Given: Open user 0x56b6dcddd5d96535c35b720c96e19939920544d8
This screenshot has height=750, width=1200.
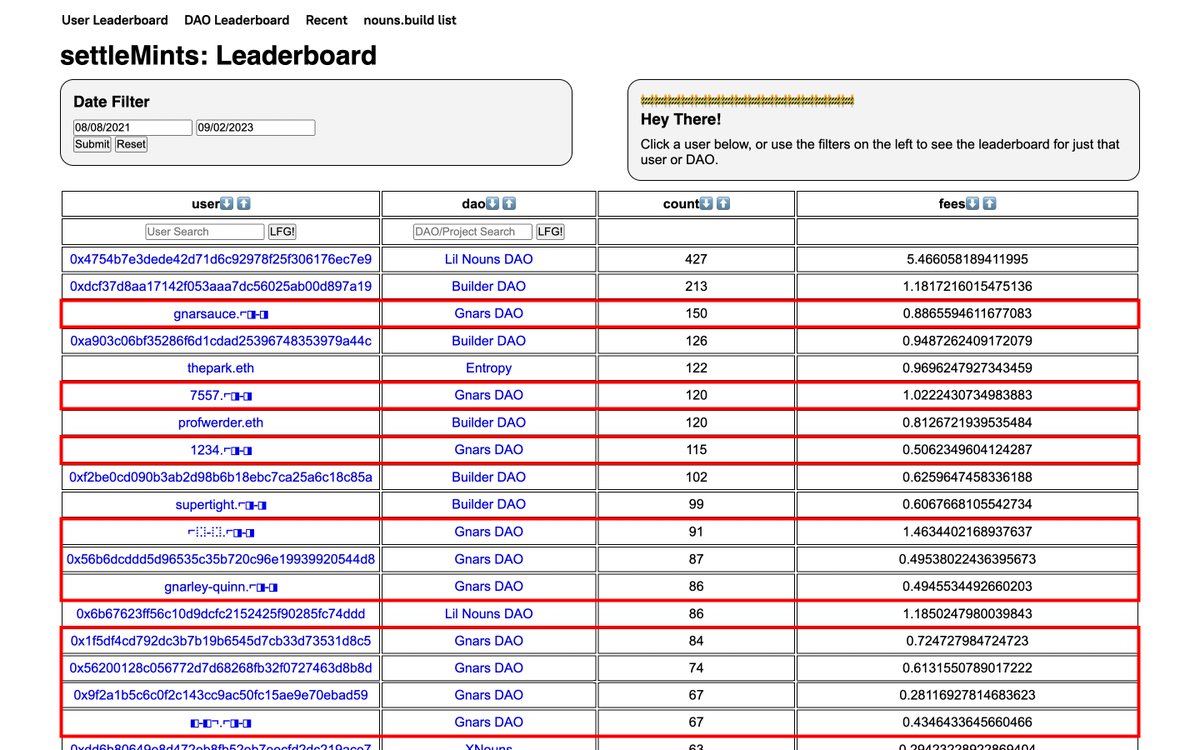Looking at the screenshot, I should tap(221, 559).
